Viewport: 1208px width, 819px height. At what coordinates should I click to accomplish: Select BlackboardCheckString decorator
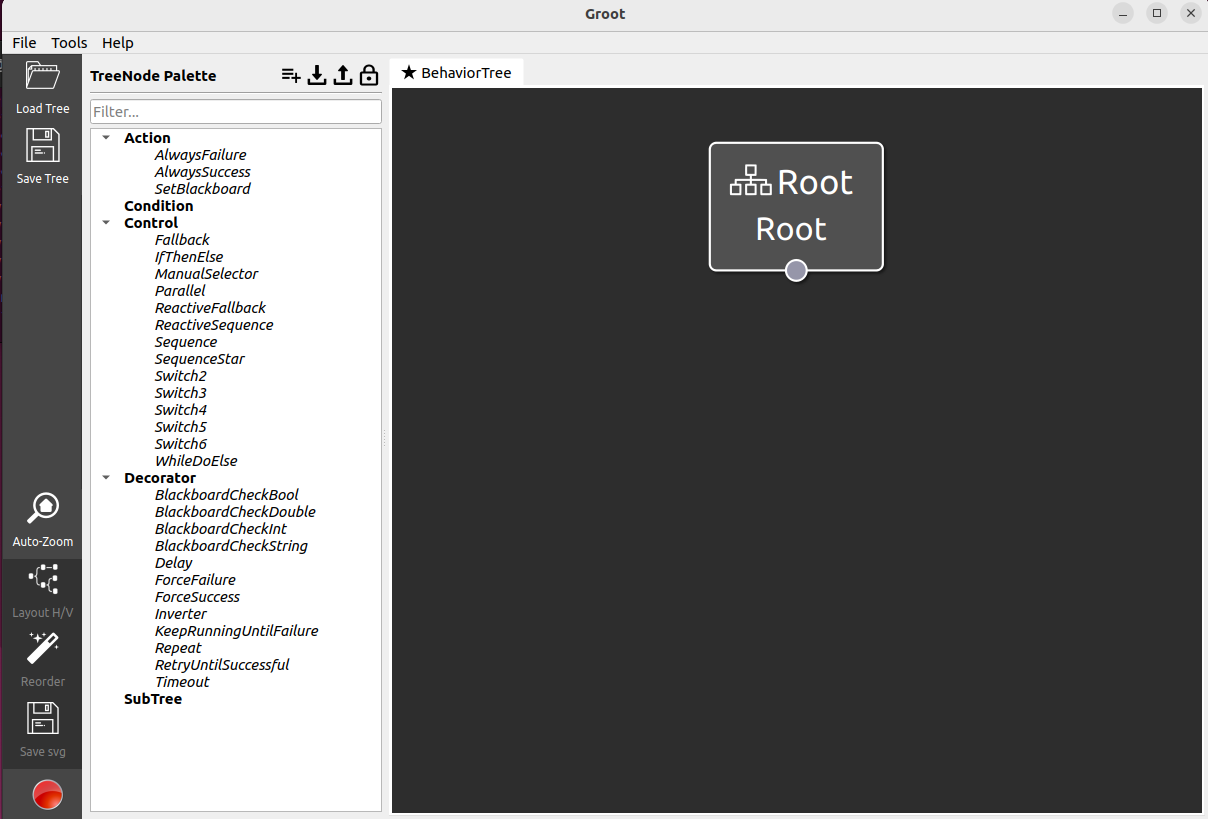(231, 546)
